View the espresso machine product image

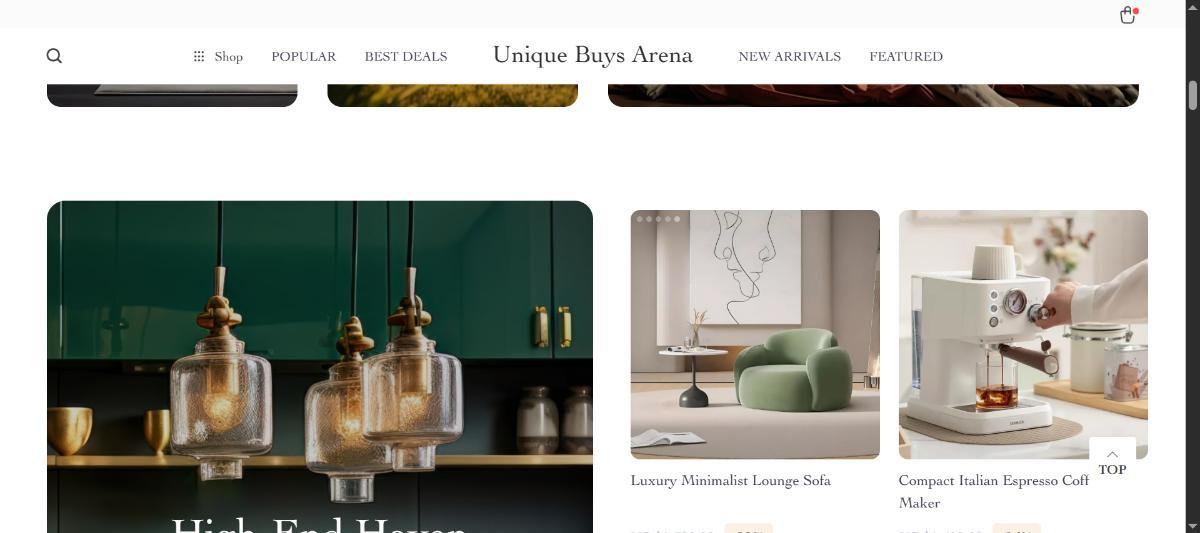click(1023, 334)
